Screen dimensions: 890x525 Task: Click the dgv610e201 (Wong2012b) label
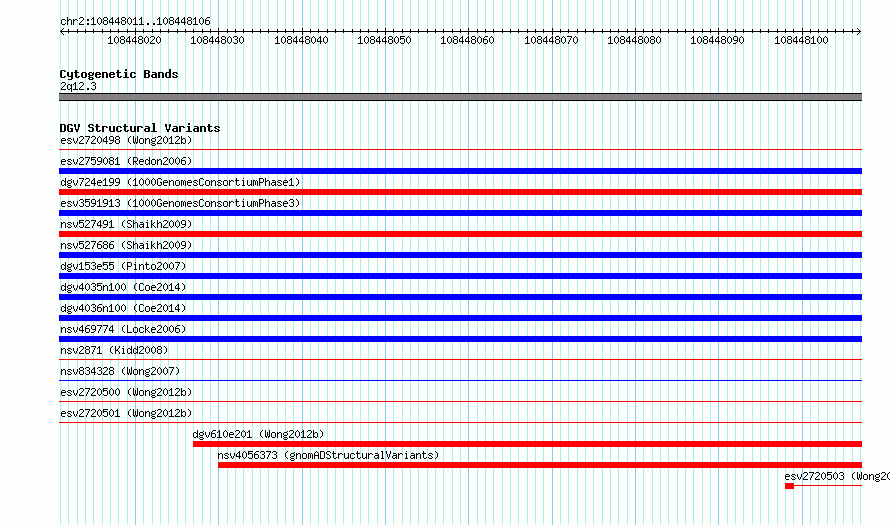point(258,434)
